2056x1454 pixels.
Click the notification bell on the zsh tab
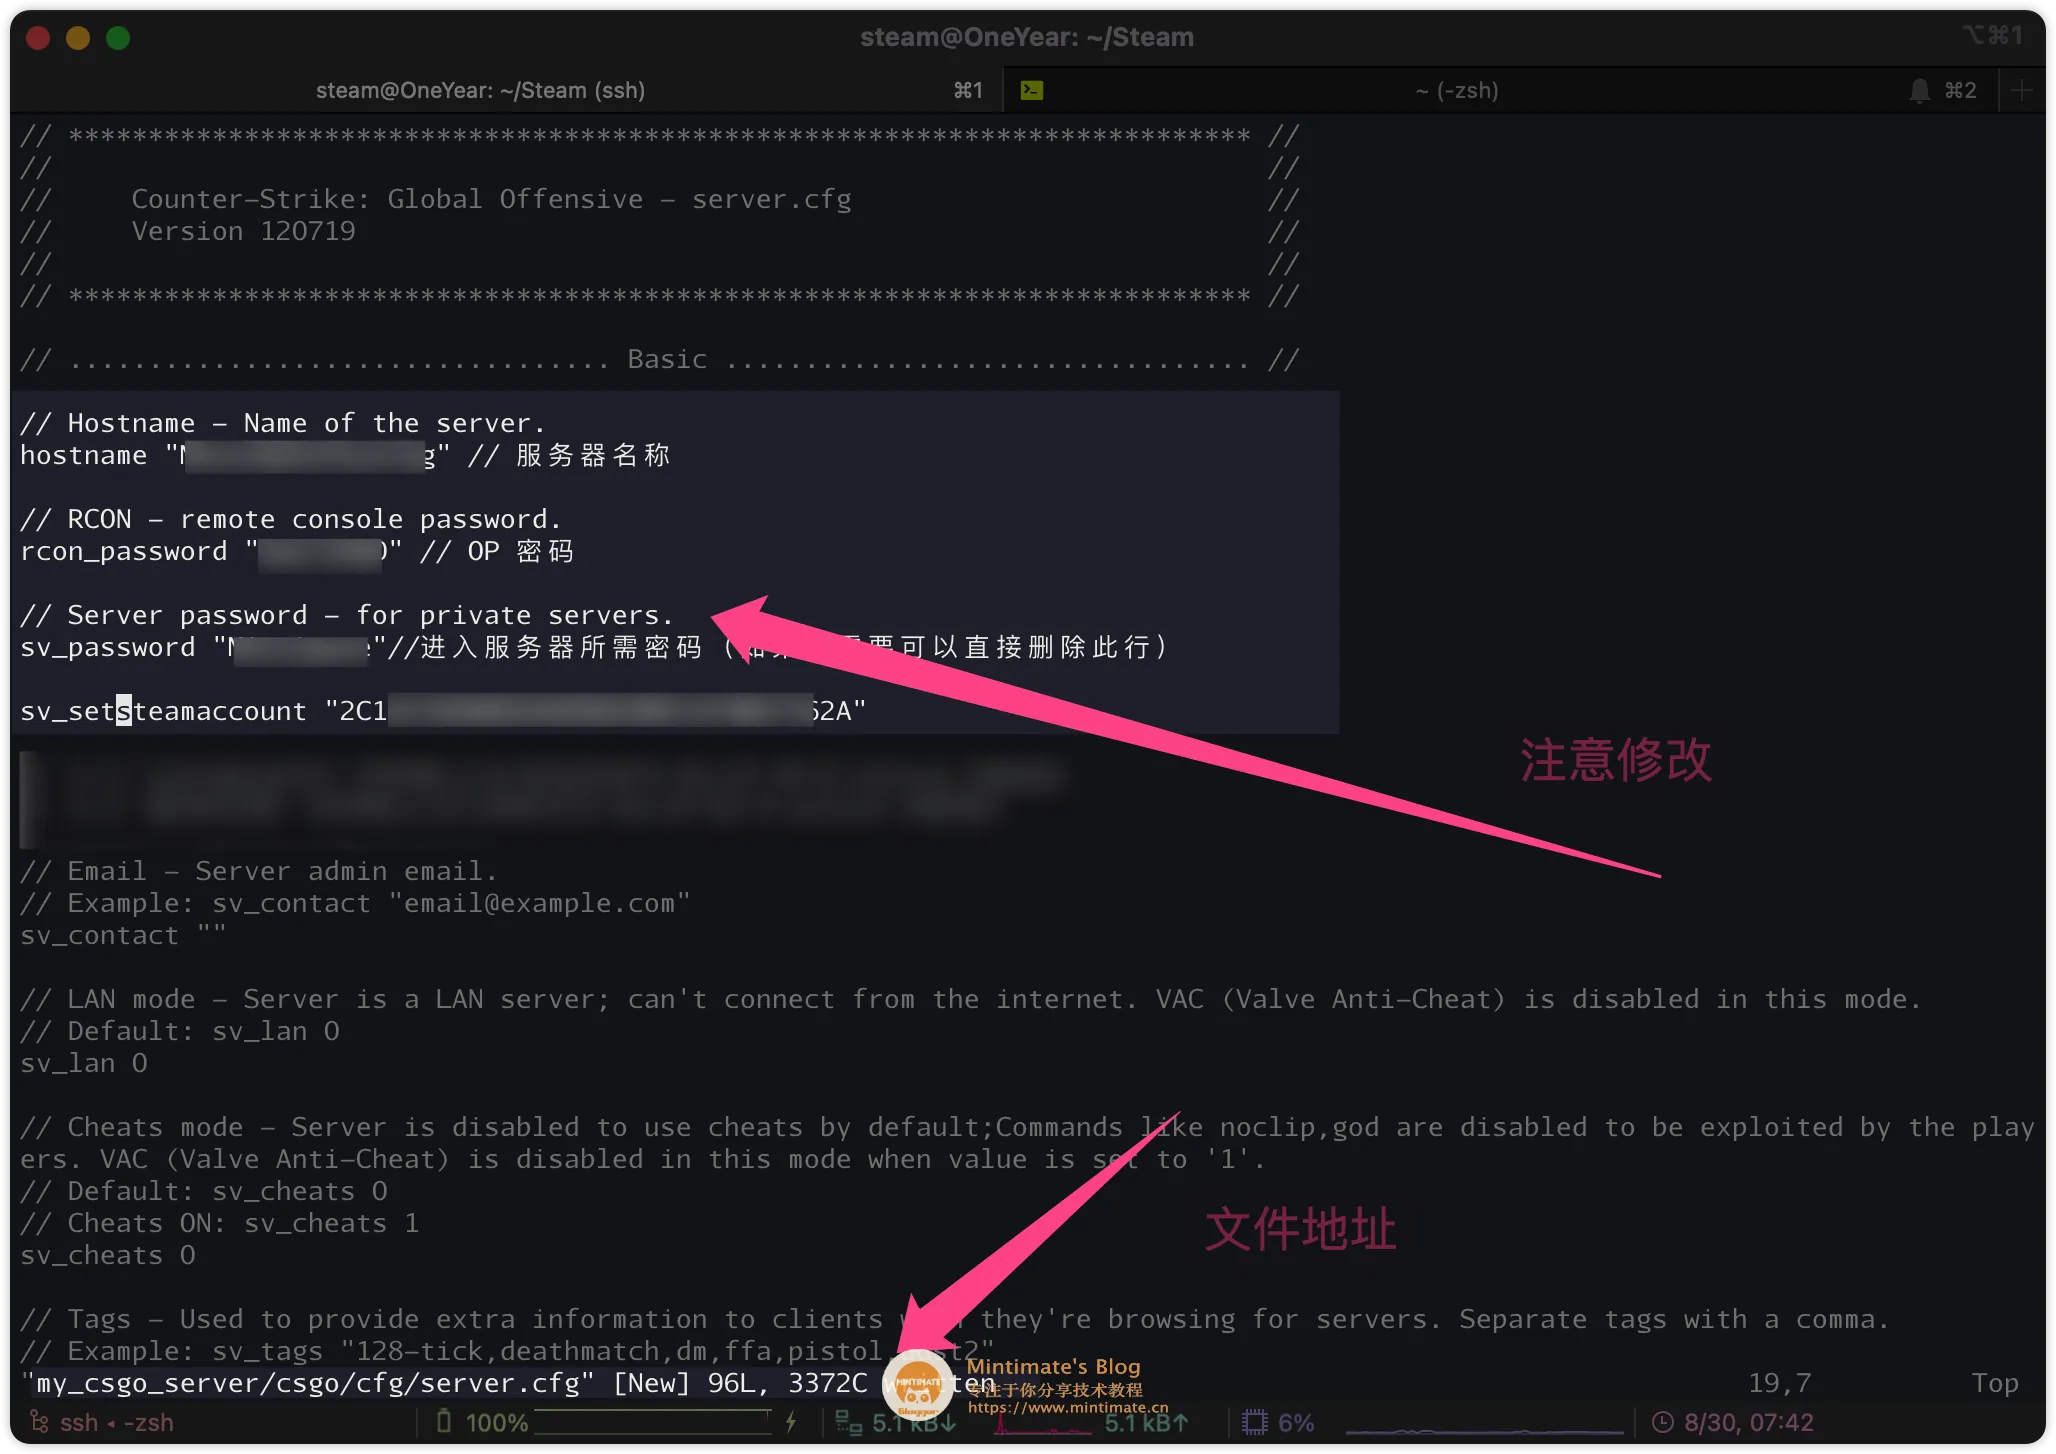[x=1919, y=91]
